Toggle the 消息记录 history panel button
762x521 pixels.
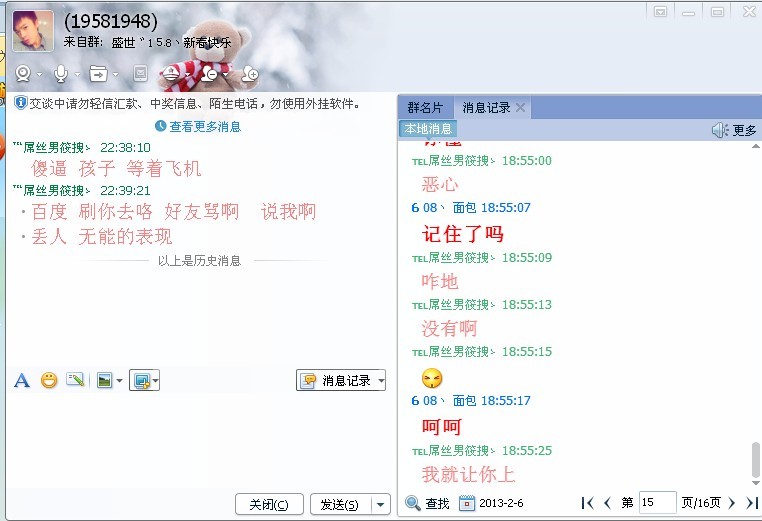point(341,380)
